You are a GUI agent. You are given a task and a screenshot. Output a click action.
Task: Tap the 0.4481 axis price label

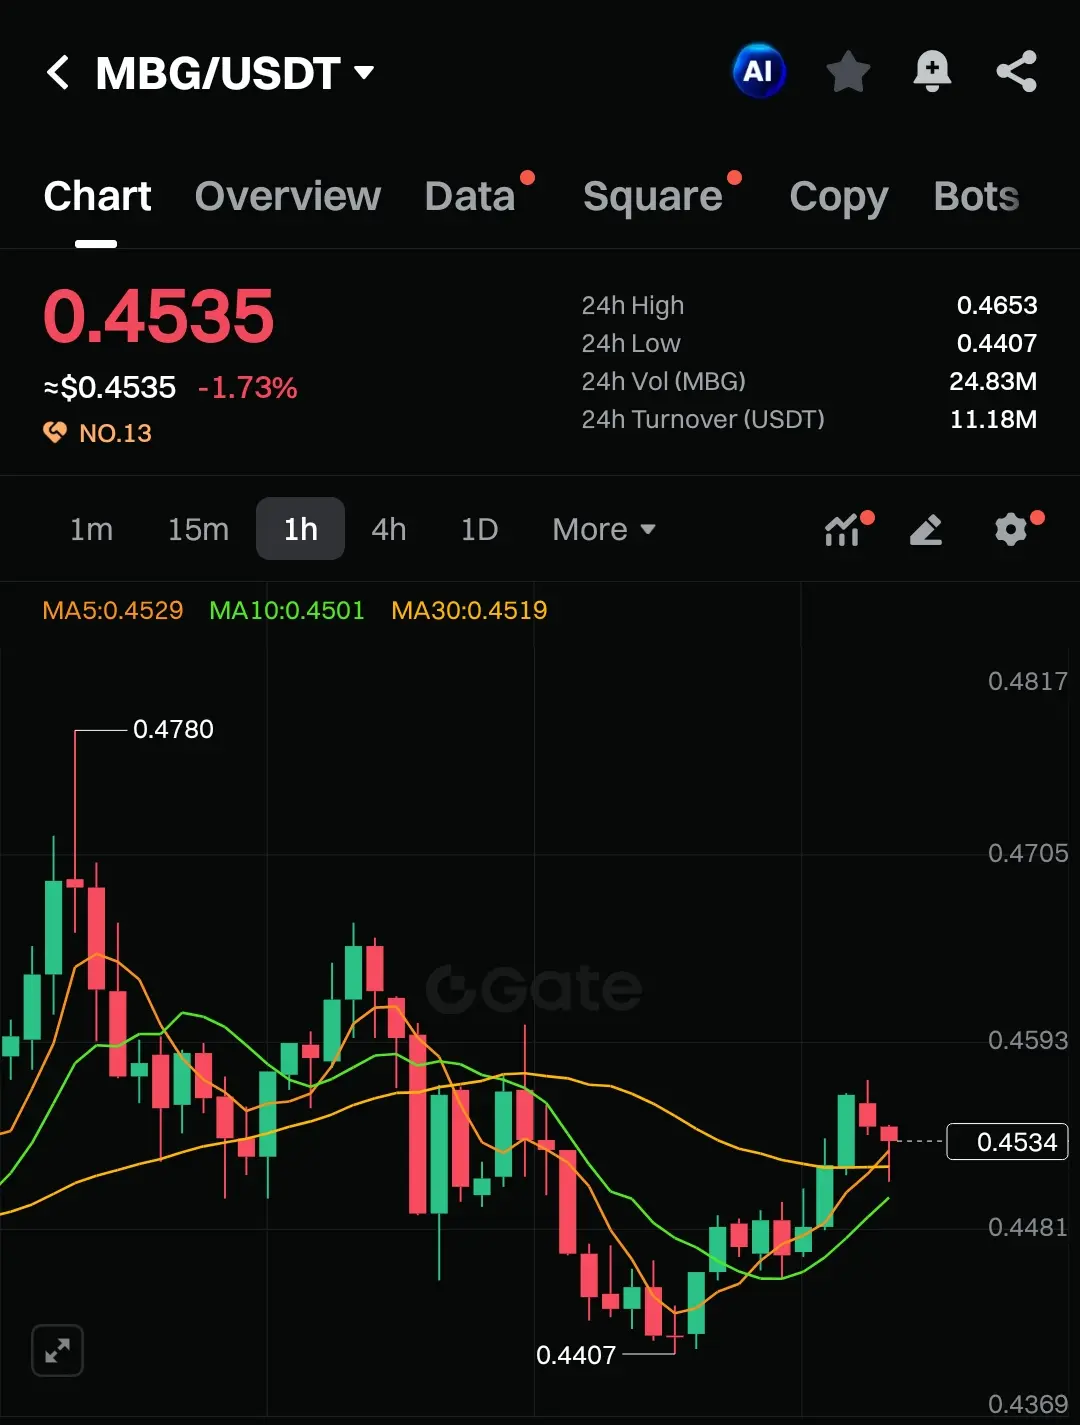pos(1028,1227)
